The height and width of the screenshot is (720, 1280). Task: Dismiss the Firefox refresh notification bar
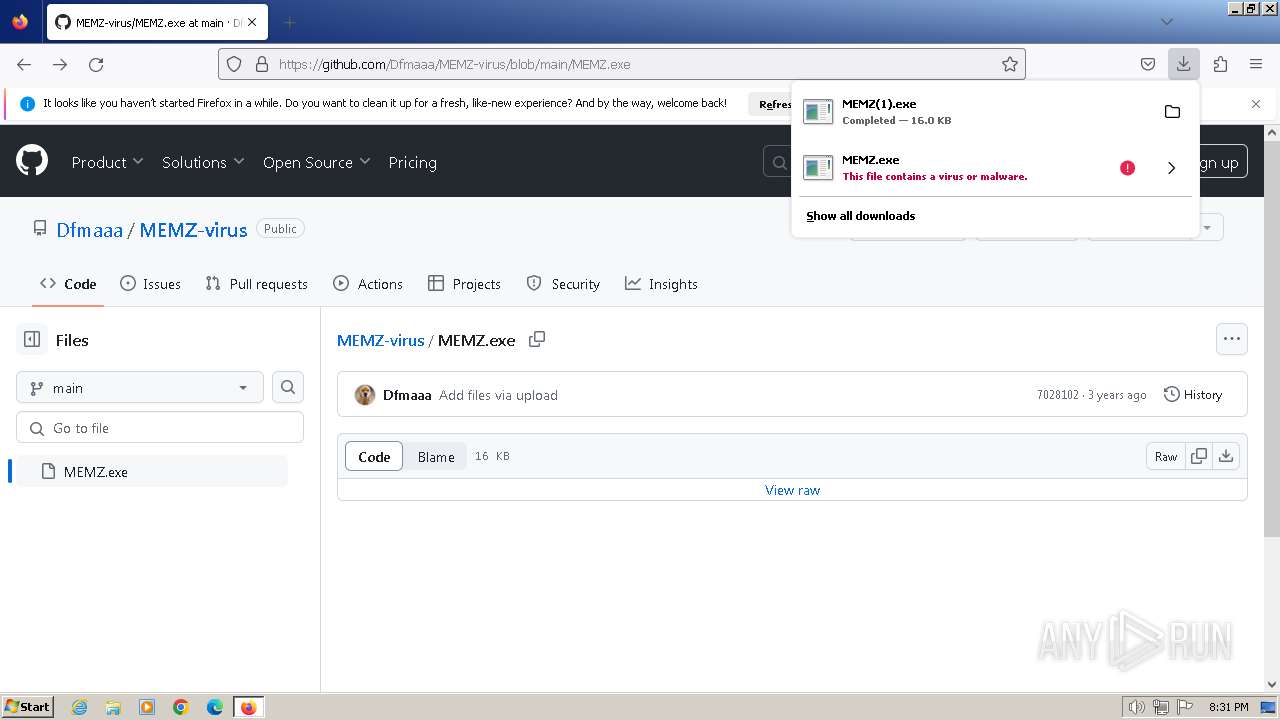click(1256, 103)
